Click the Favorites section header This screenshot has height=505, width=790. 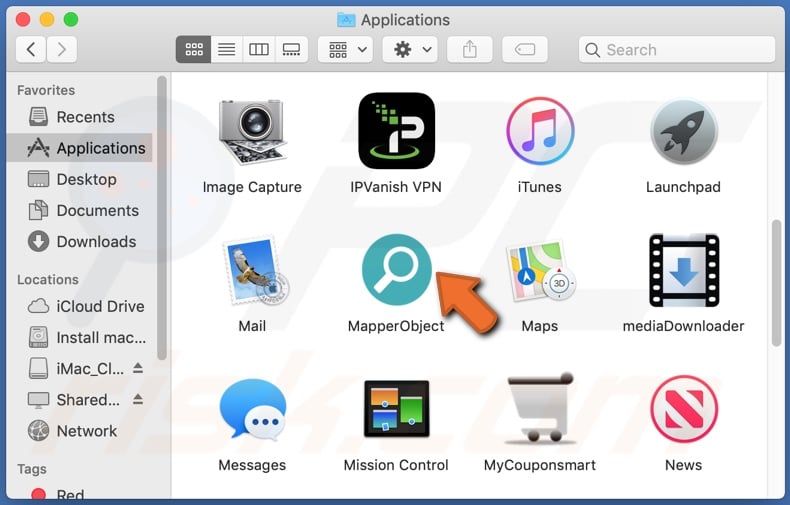(x=46, y=90)
